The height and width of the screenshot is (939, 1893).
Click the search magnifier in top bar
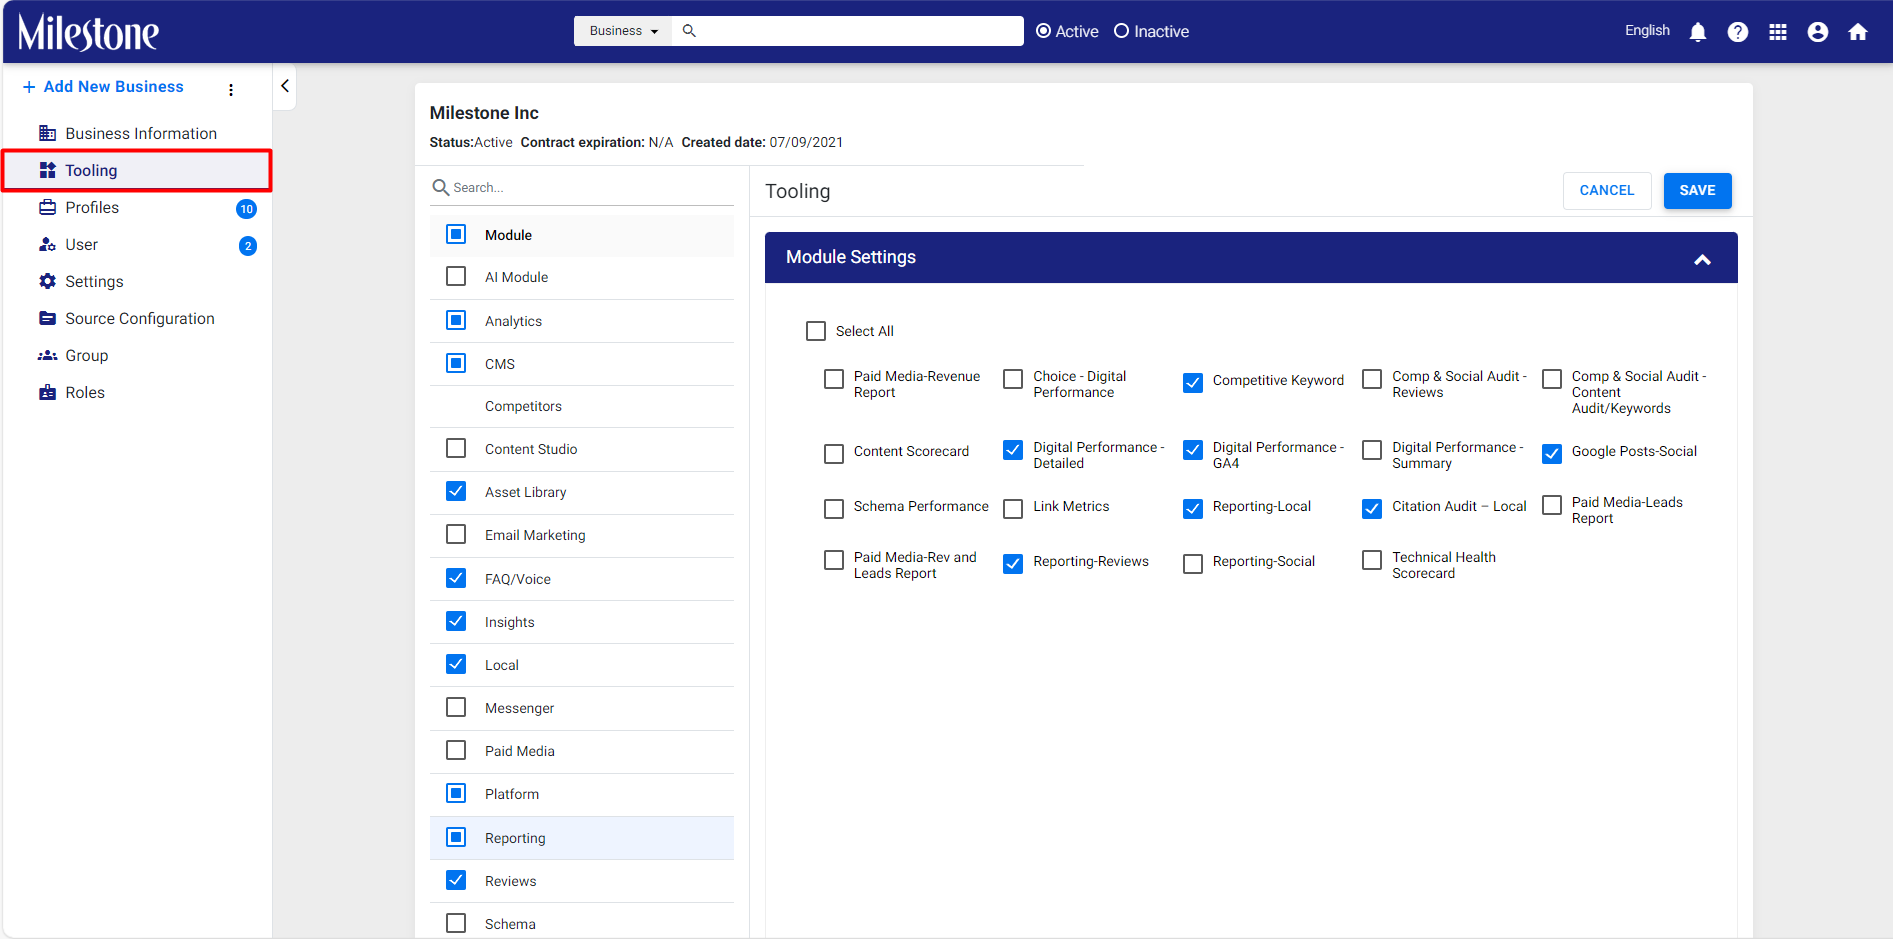click(689, 31)
